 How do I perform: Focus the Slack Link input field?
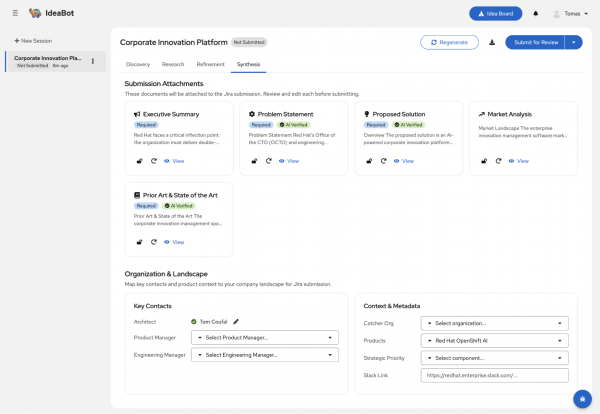[495, 375]
